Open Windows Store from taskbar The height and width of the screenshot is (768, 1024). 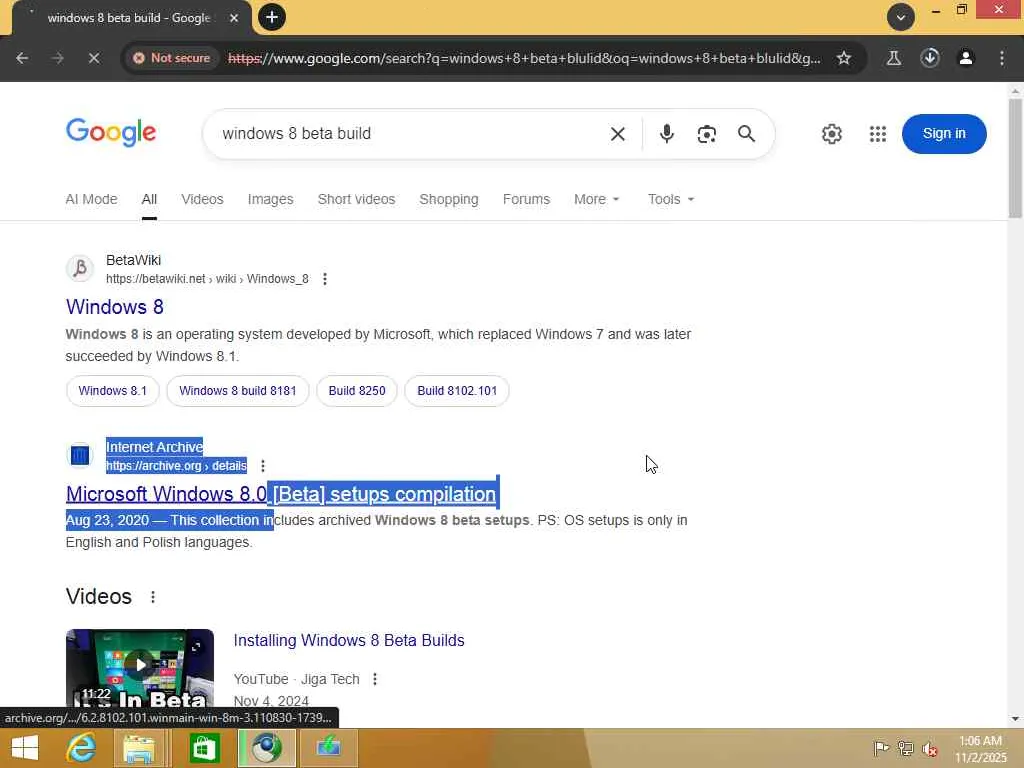(204, 748)
